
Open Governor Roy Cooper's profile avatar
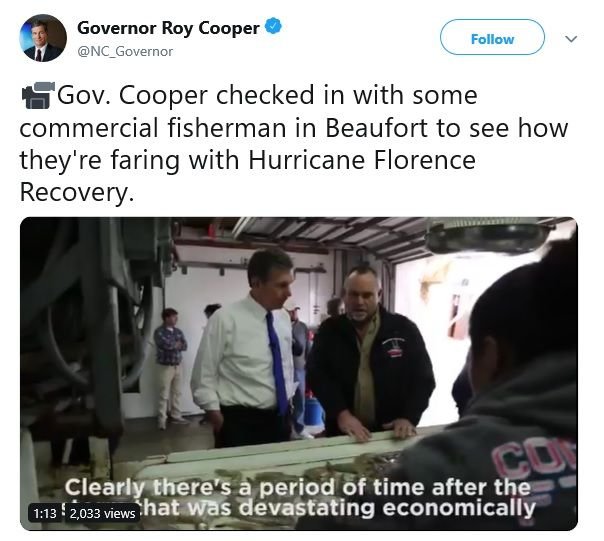43,38
